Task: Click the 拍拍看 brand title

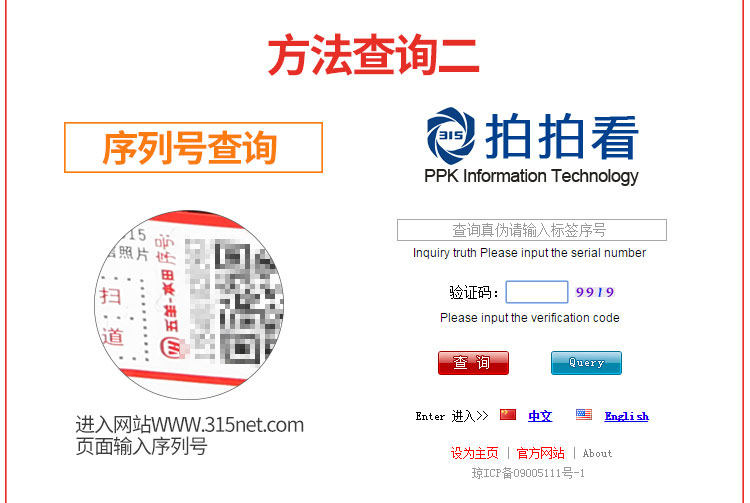Action: pyautogui.click(x=562, y=137)
